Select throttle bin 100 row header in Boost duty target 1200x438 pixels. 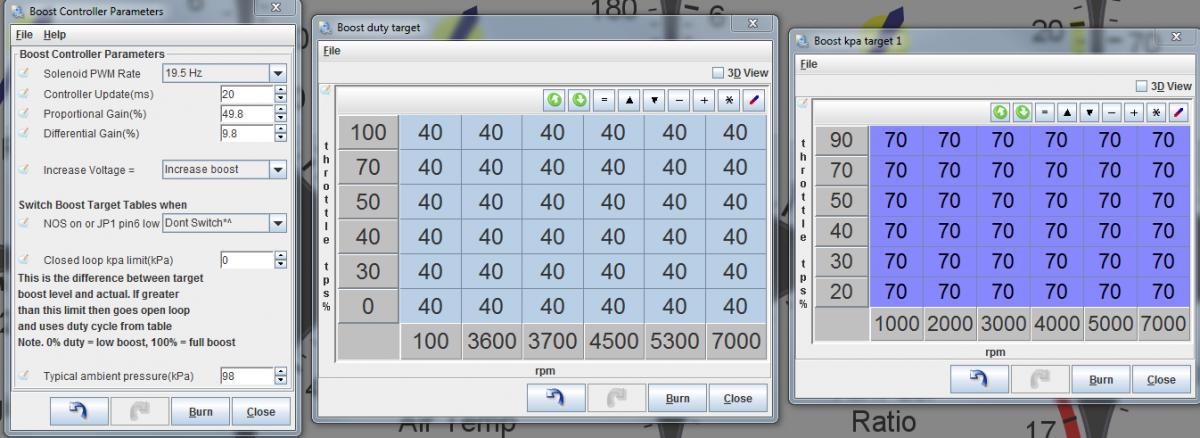tap(368, 132)
